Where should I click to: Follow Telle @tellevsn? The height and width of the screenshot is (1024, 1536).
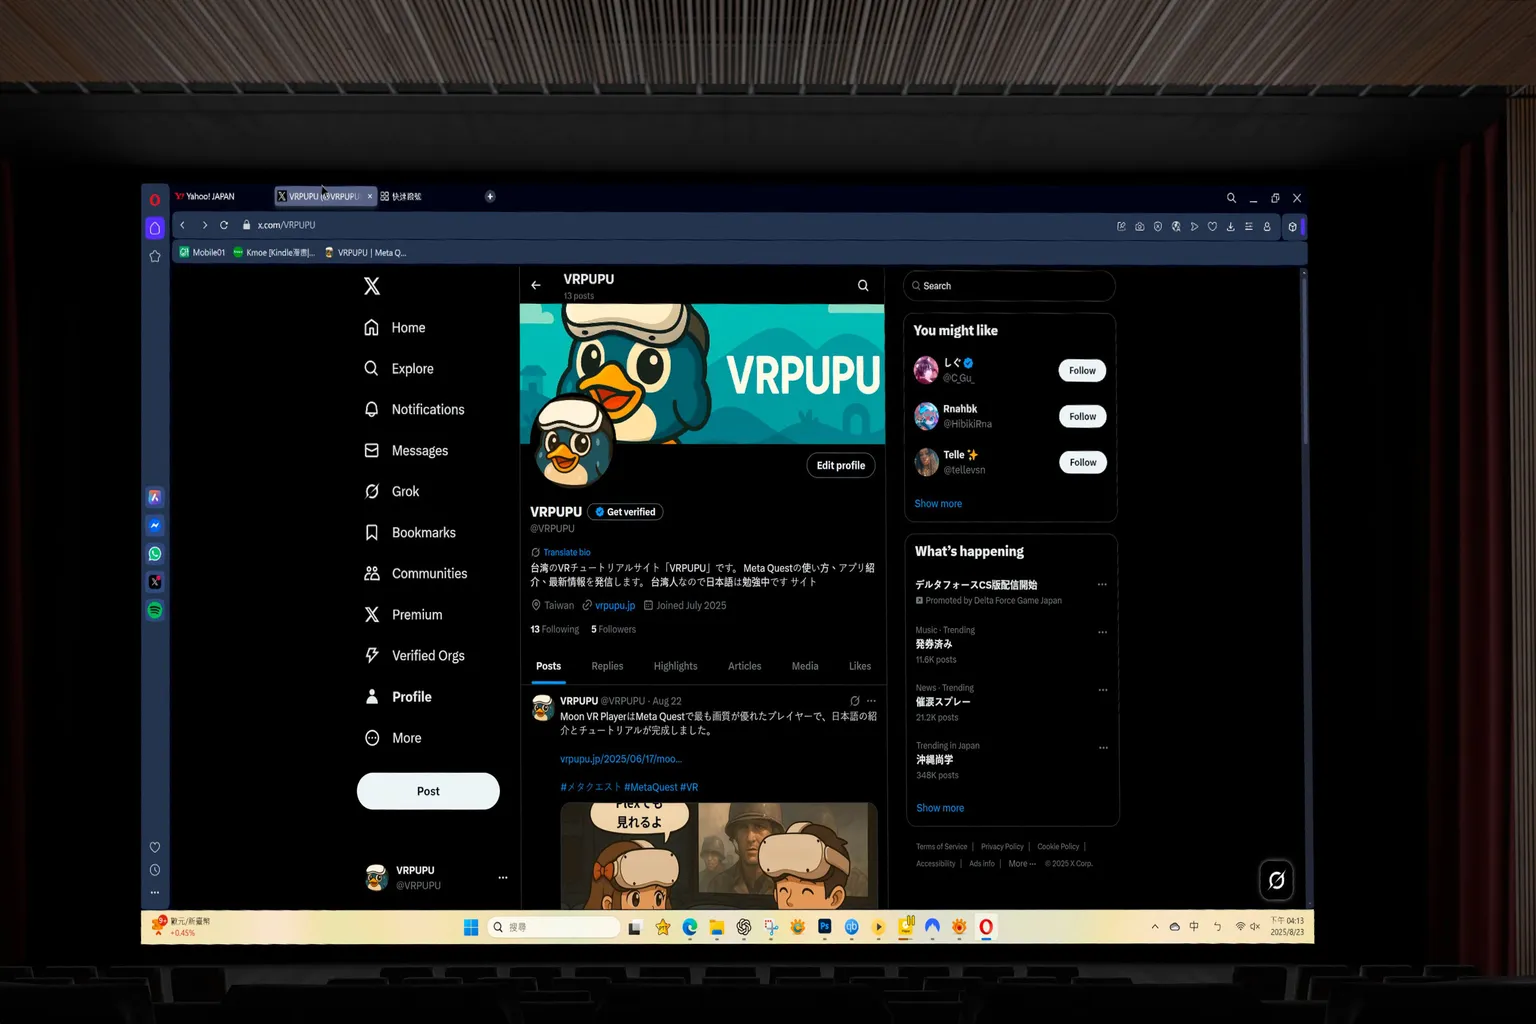pyautogui.click(x=1083, y=463)
